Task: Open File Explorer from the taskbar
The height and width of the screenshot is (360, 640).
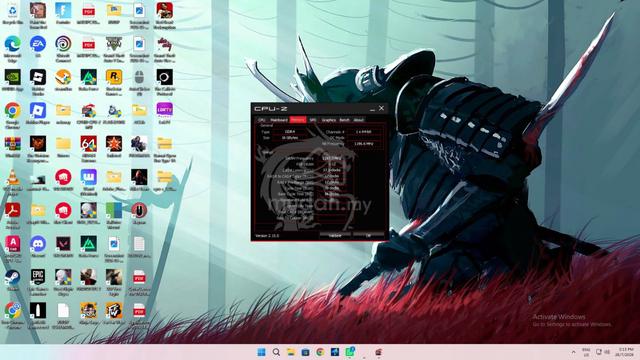Action: (x=291, y=352)
